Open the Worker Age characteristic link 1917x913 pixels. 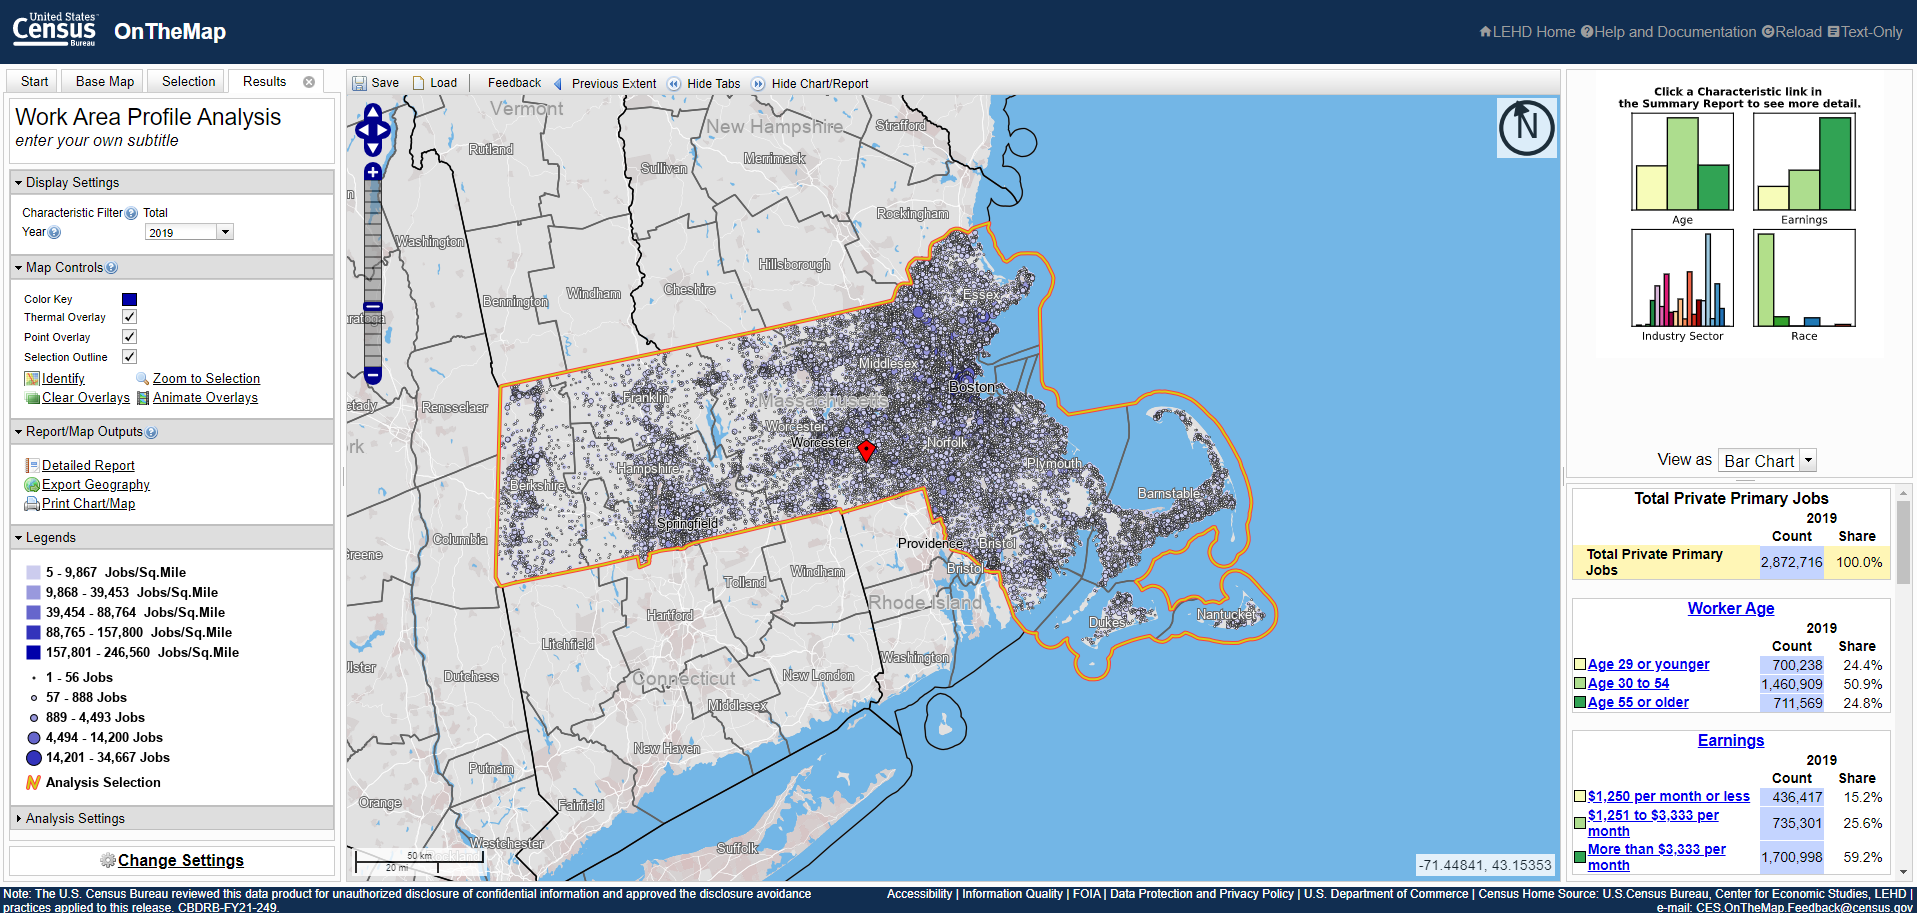point(1730,609)
